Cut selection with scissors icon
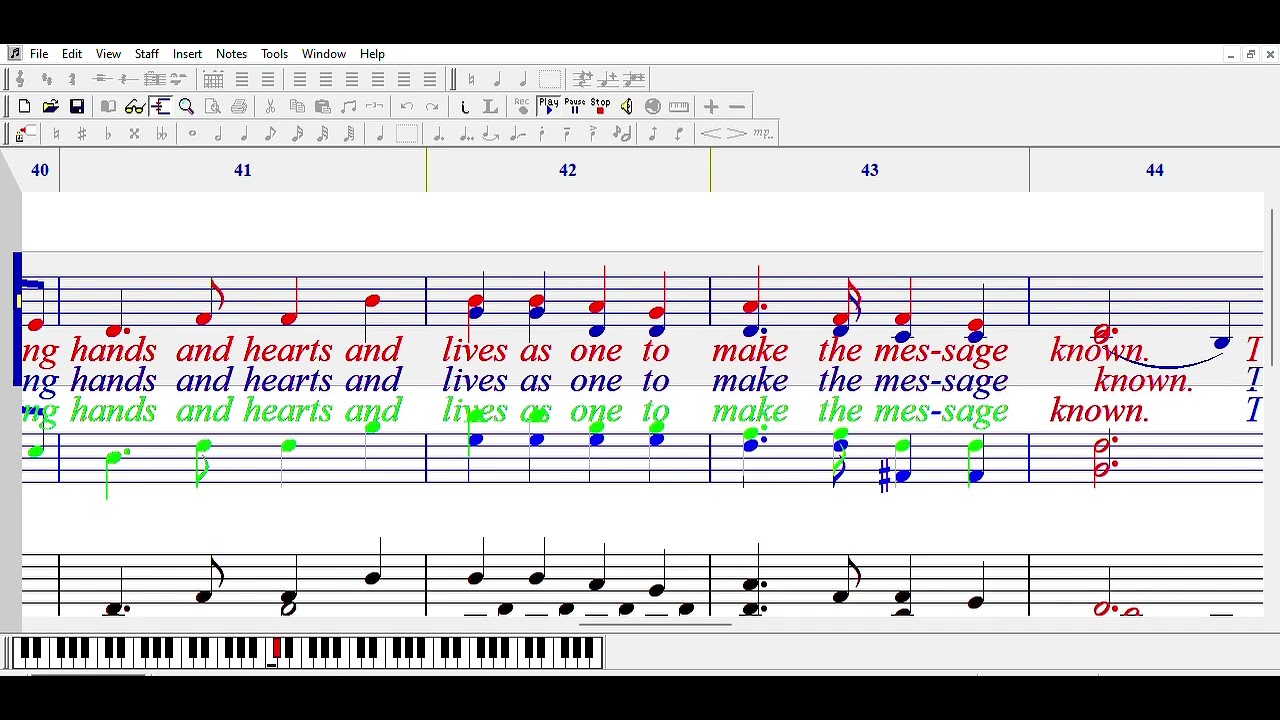This screenshot has height=720, width=1280. click(x=271, y=106)
